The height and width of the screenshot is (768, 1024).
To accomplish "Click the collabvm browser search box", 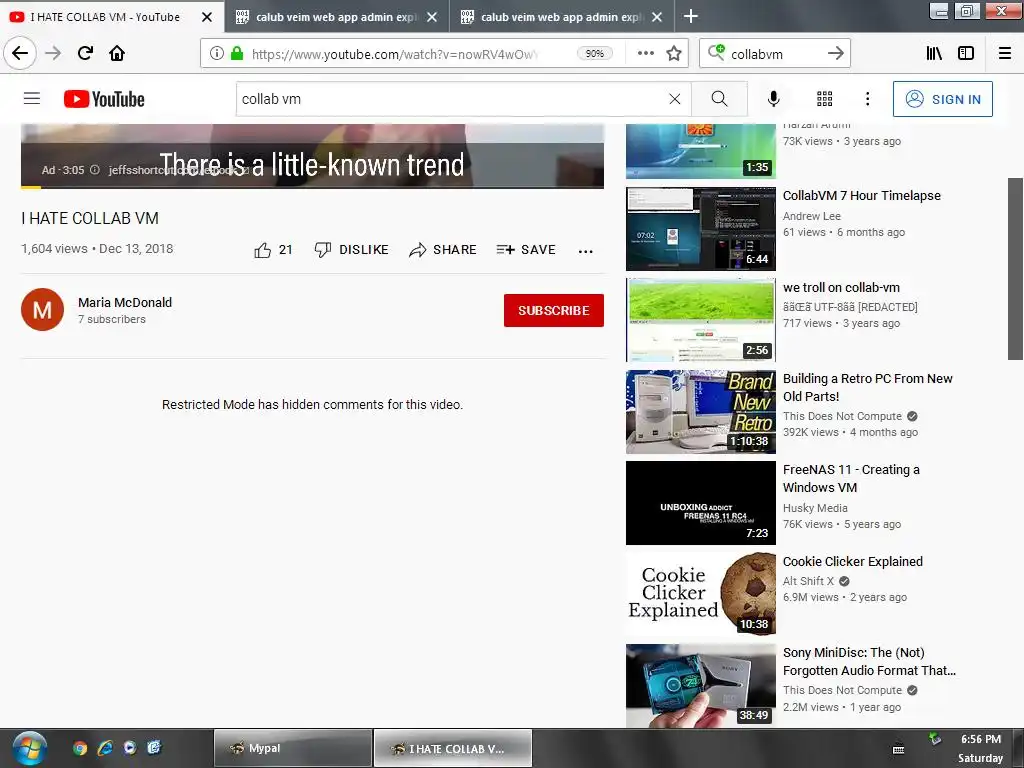I will 775,54.
